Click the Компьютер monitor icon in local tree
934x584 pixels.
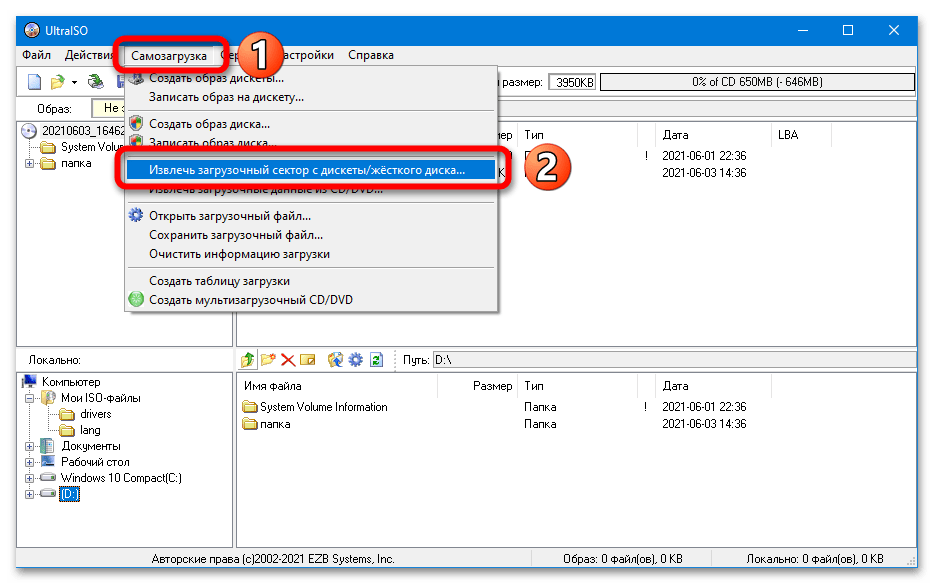pos(29,381)
